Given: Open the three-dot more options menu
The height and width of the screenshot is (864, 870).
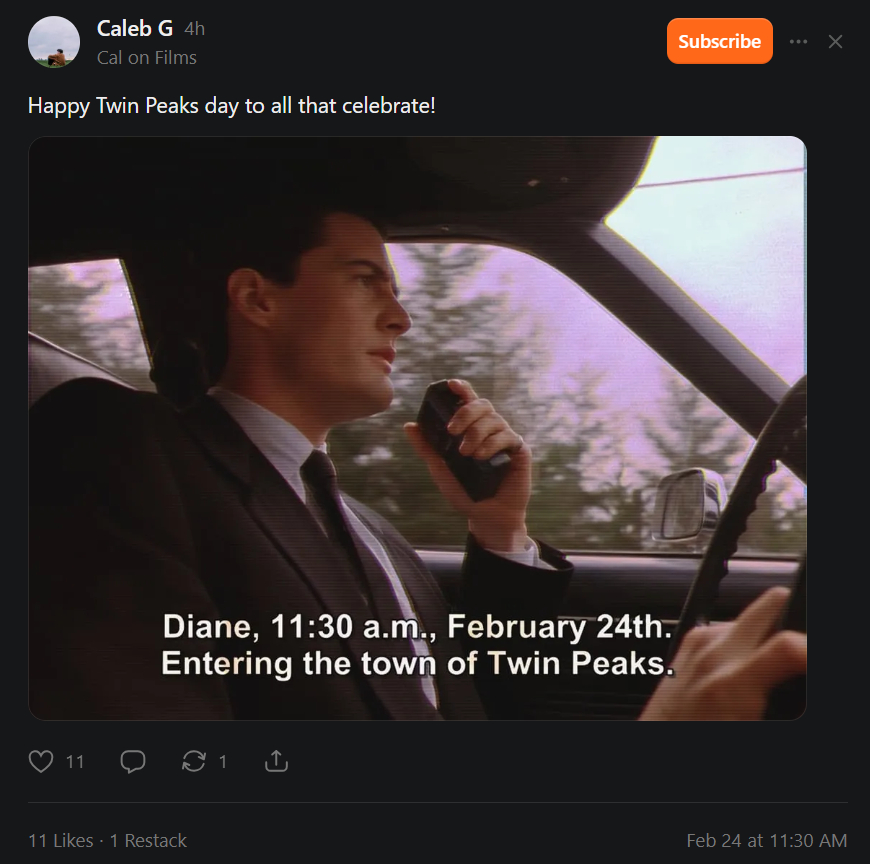Looking at the screenshot, I should [798, 42].
